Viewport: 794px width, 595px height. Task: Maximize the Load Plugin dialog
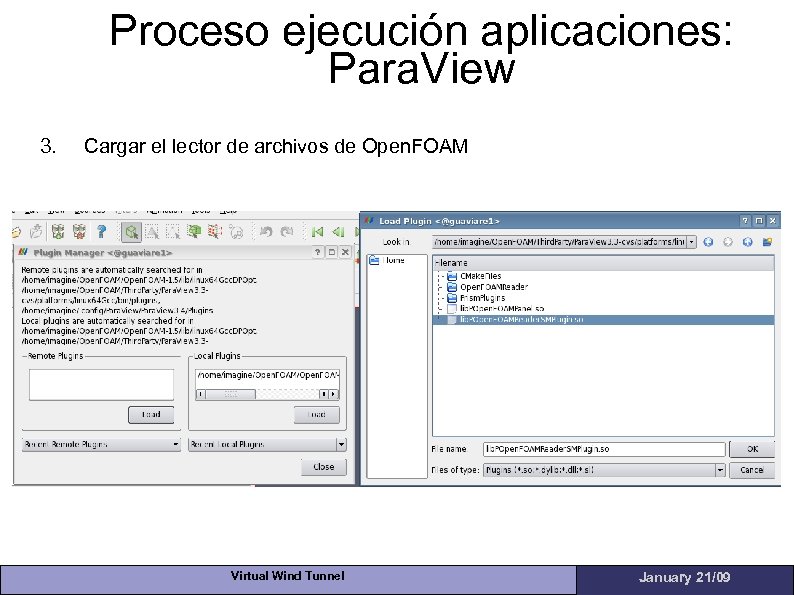[x=759, y=221]
